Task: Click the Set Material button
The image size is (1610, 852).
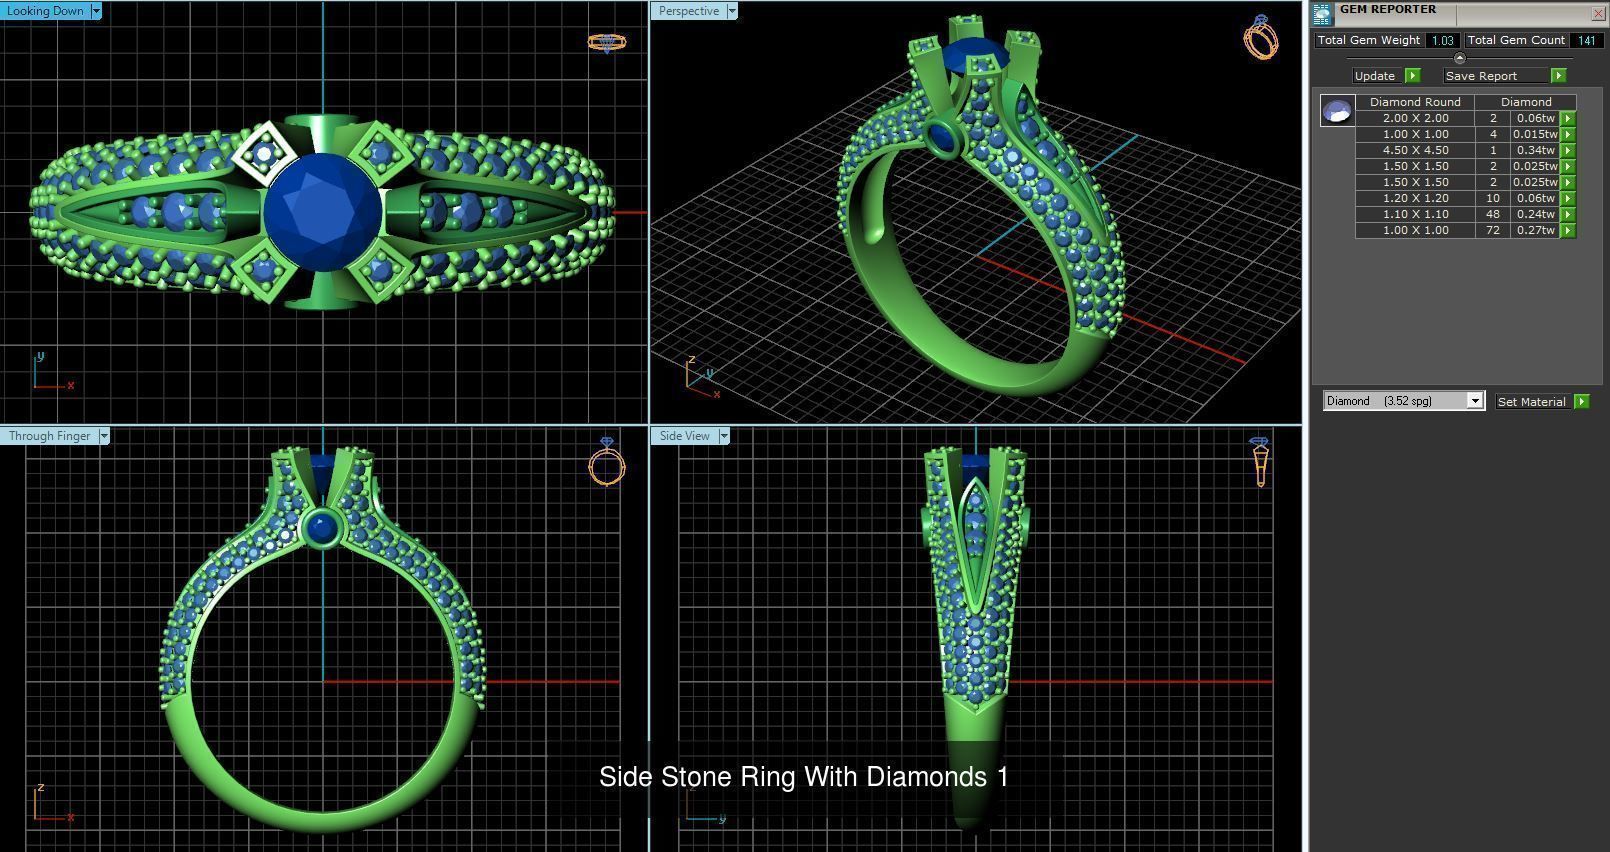Action: 1531,401
